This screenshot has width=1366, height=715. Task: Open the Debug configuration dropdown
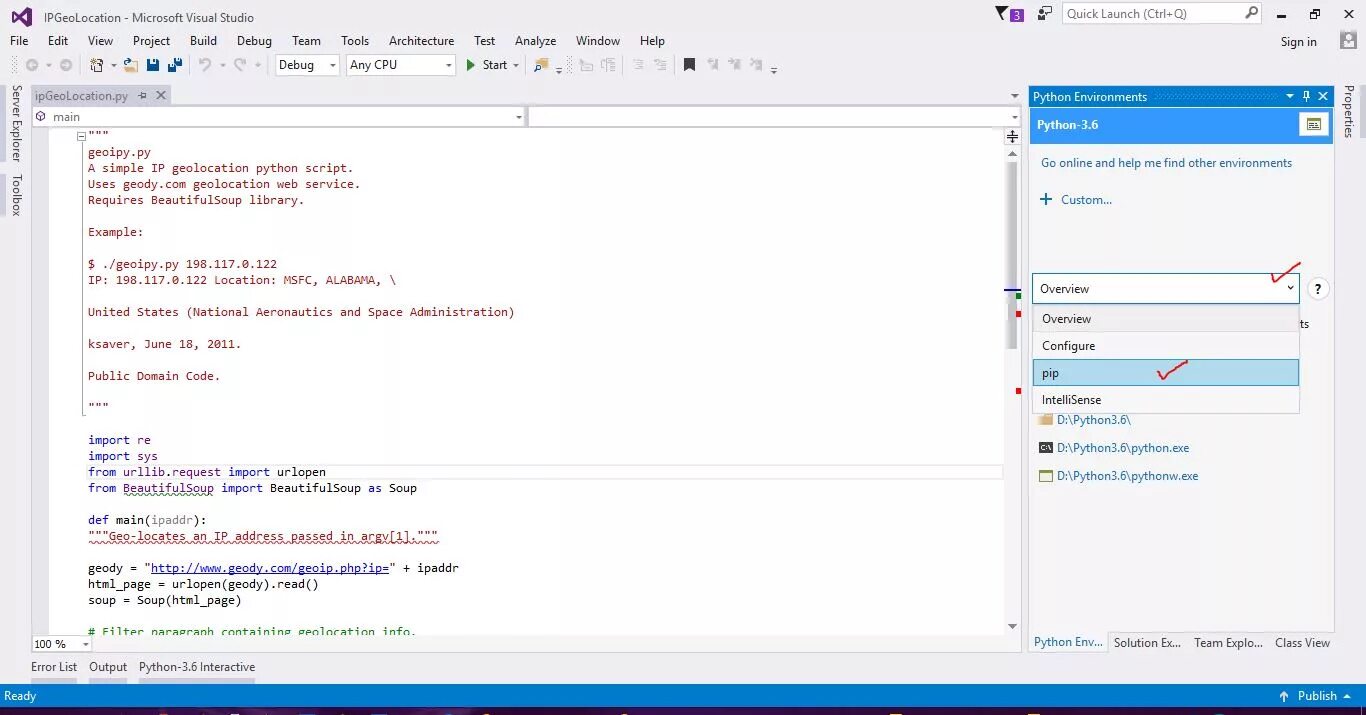pos(331,65)
